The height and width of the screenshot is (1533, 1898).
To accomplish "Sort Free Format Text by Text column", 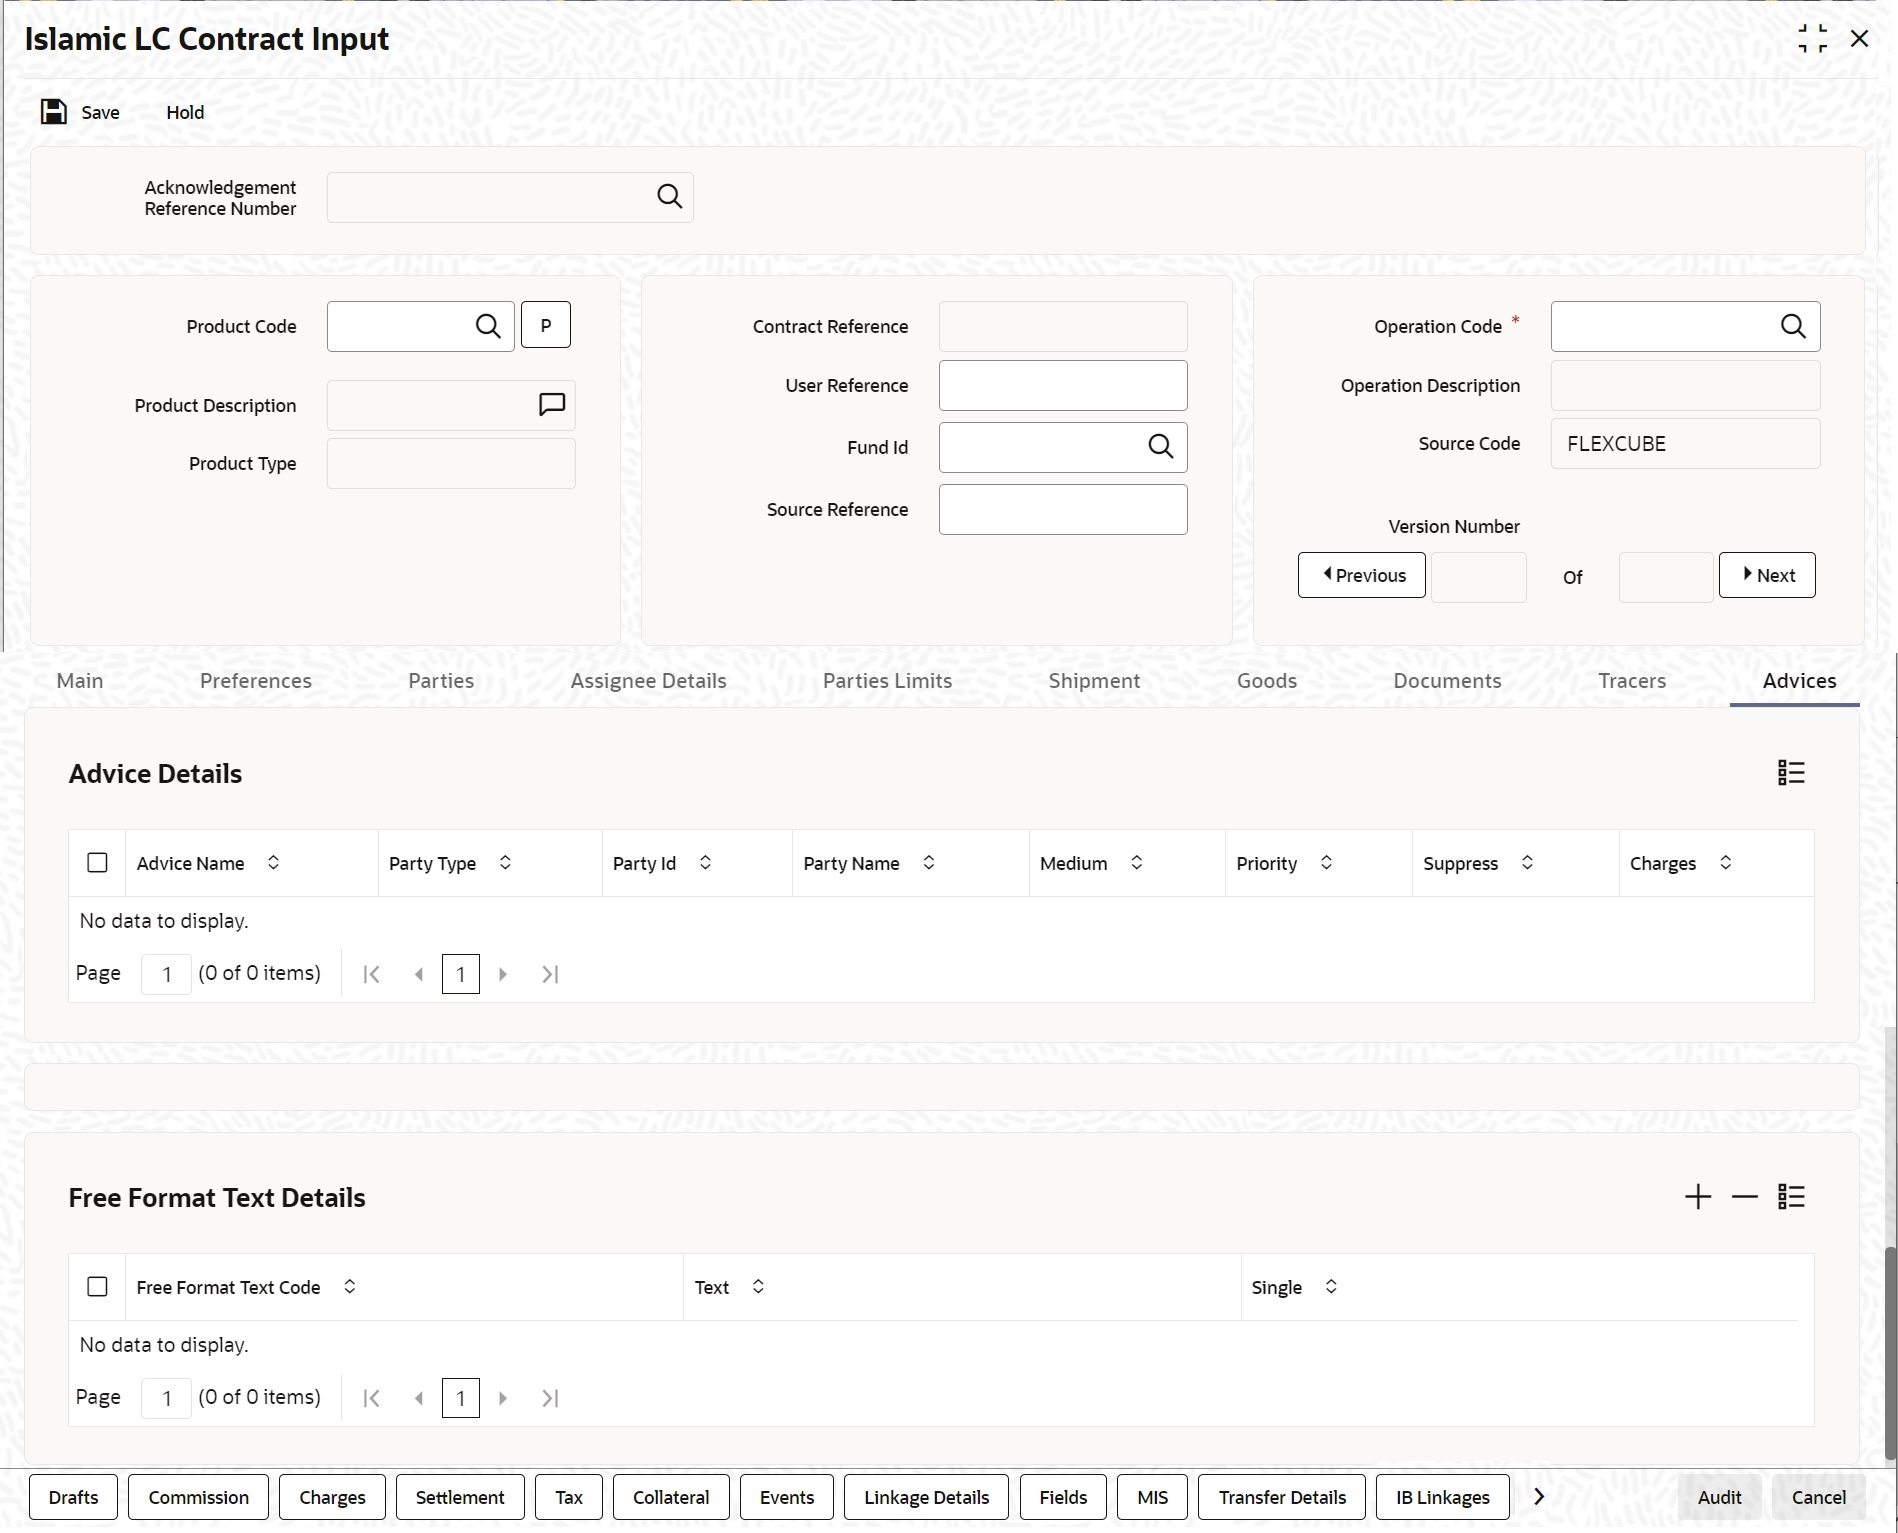I will coord(758,1287).
